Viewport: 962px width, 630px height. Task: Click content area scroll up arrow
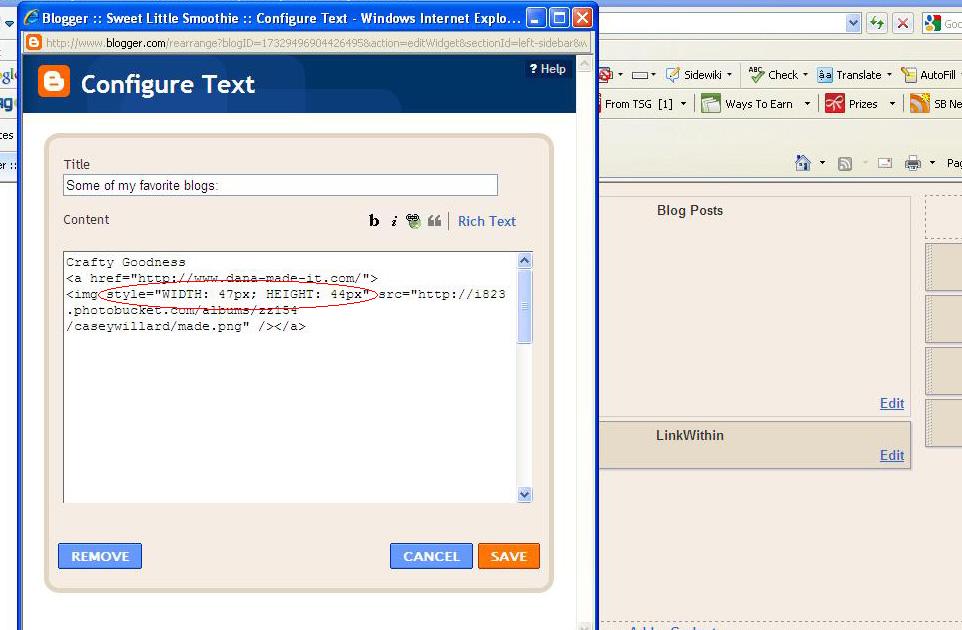pyautogui.click(x=525, y=261)
